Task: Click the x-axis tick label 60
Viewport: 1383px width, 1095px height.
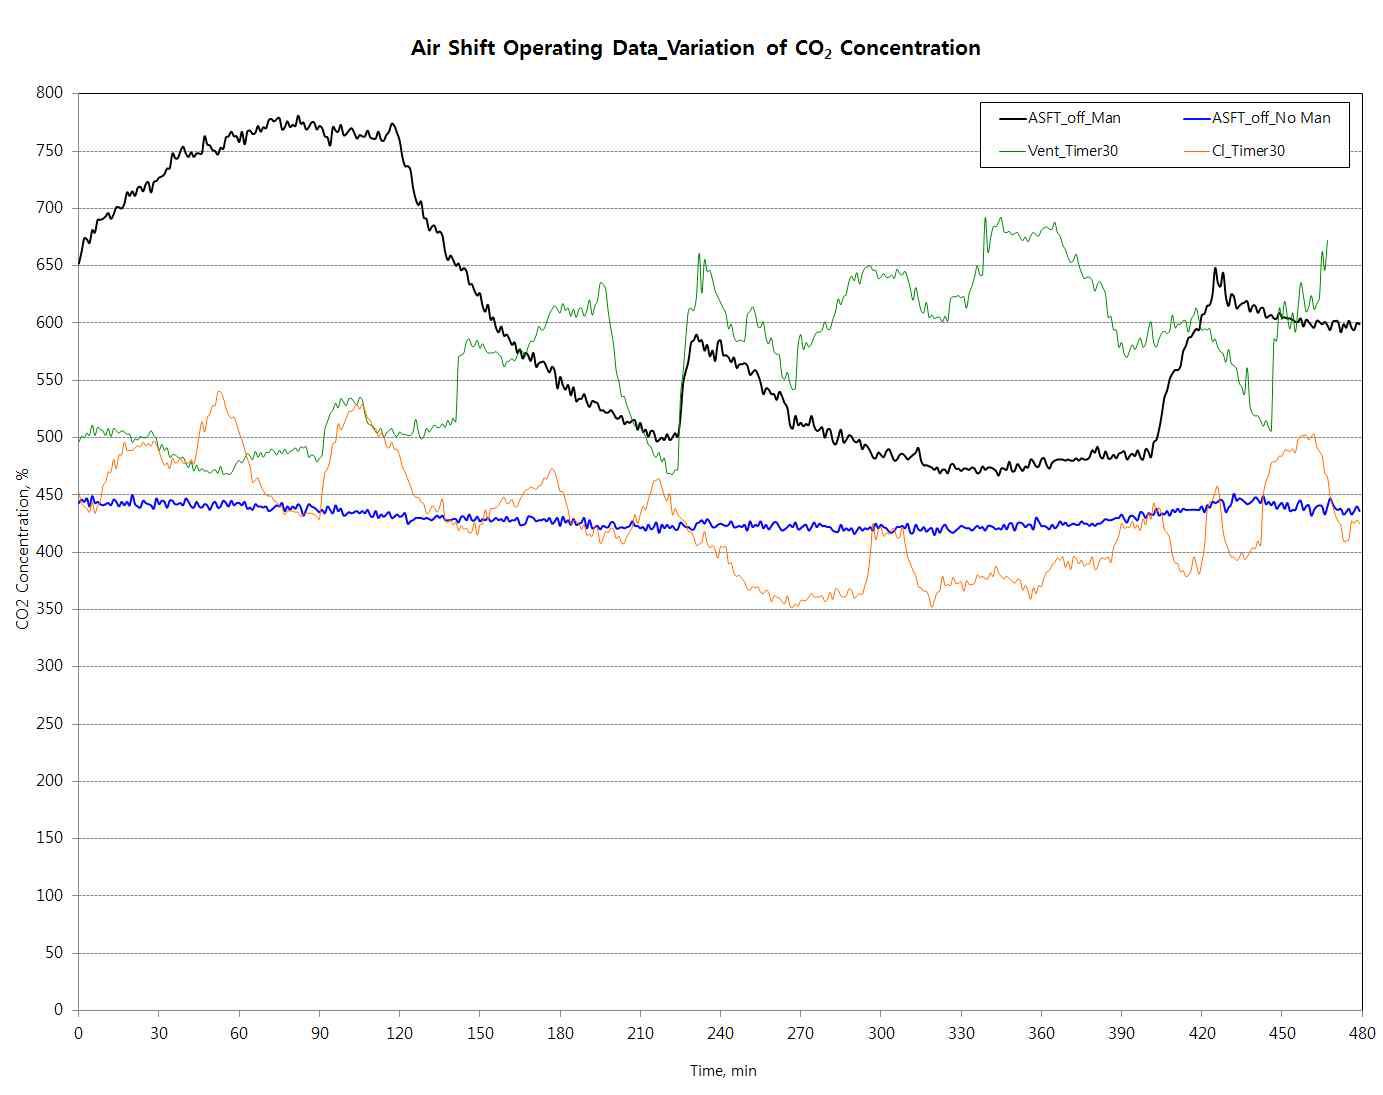Action: click(x=239, y=1033)
